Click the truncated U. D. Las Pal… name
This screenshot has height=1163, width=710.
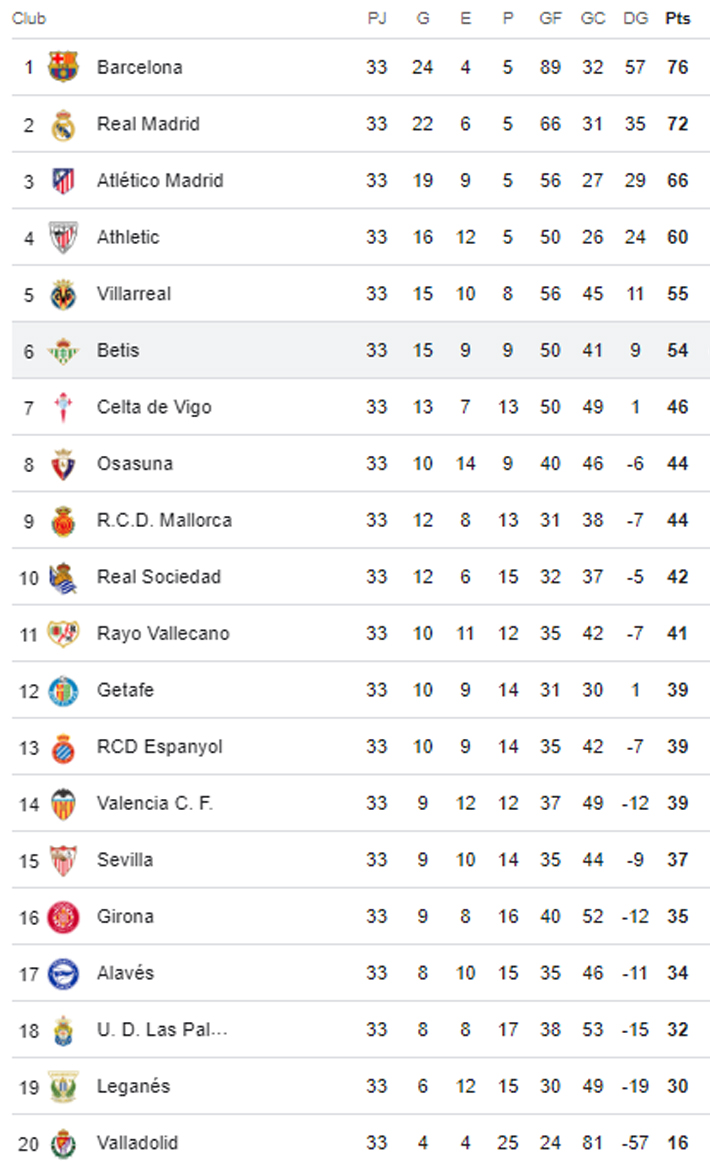click(x=162, y=1029)
